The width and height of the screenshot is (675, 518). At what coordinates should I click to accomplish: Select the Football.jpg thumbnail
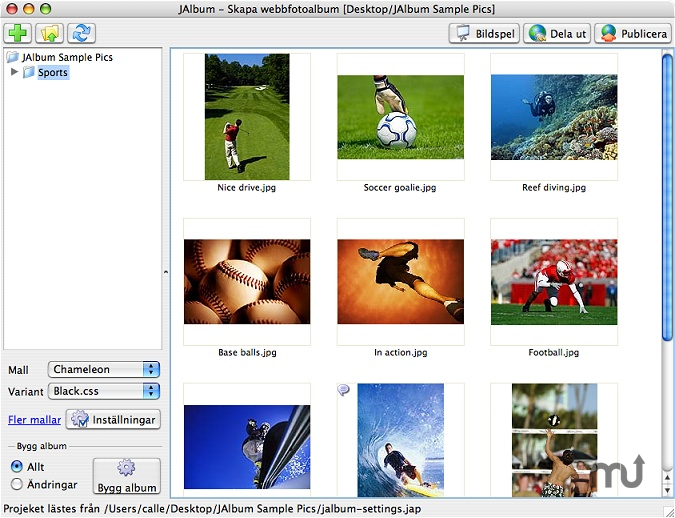tap(554, 282)
